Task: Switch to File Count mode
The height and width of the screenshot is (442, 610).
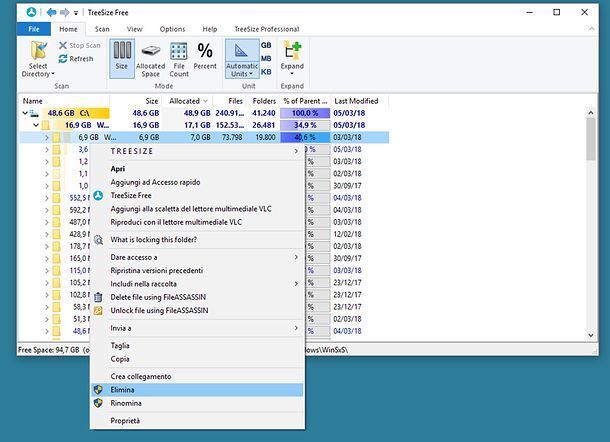Action: point(179,59)
